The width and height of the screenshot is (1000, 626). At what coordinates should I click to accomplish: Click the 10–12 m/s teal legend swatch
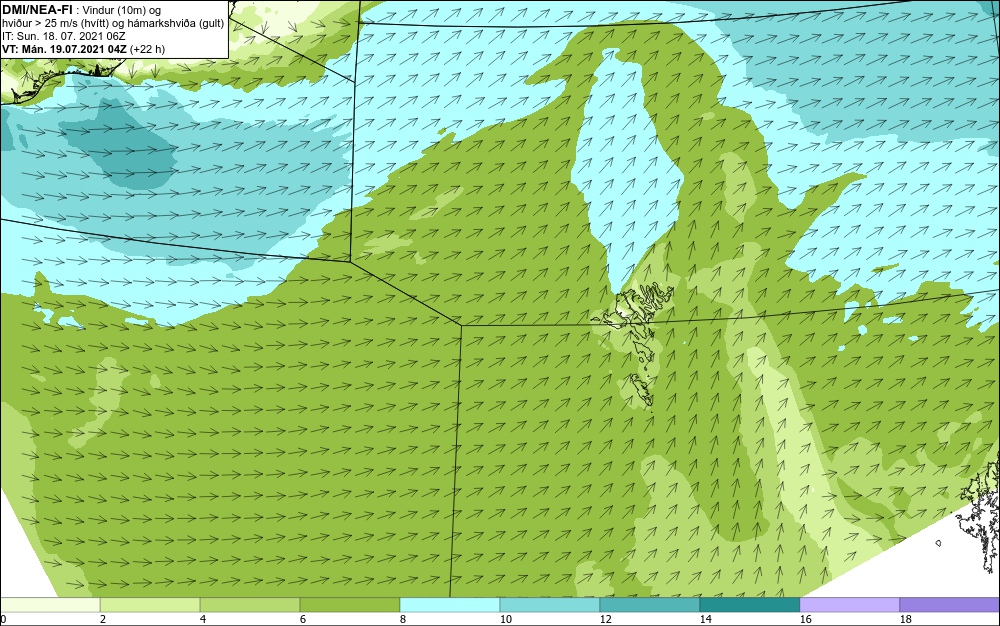(550, 605)
